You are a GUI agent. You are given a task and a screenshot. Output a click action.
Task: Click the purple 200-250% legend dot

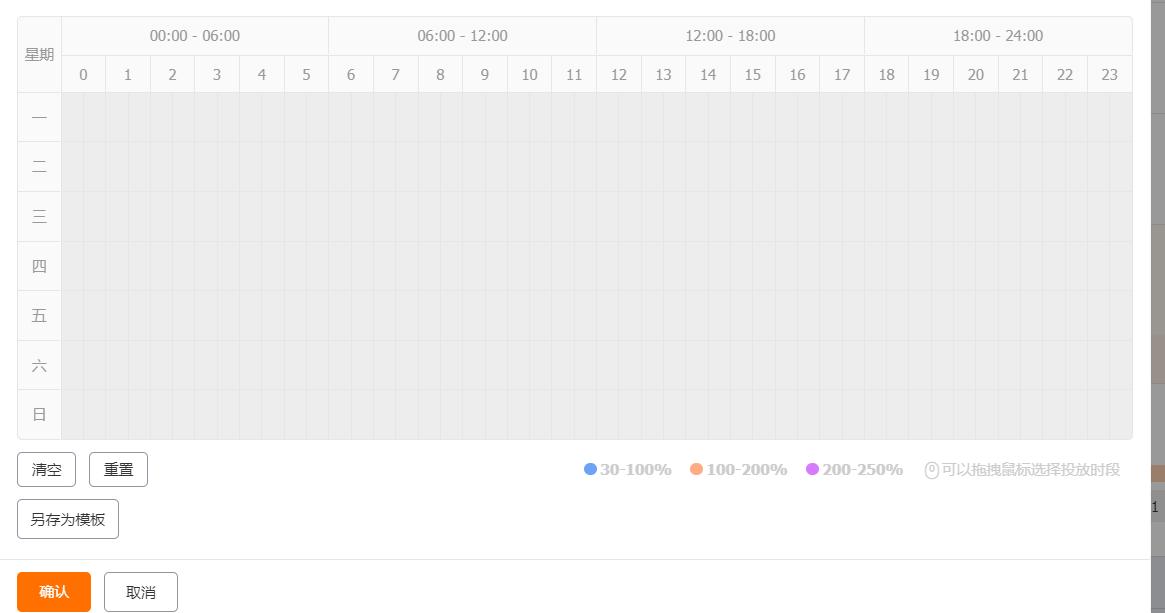pos(812,469)
